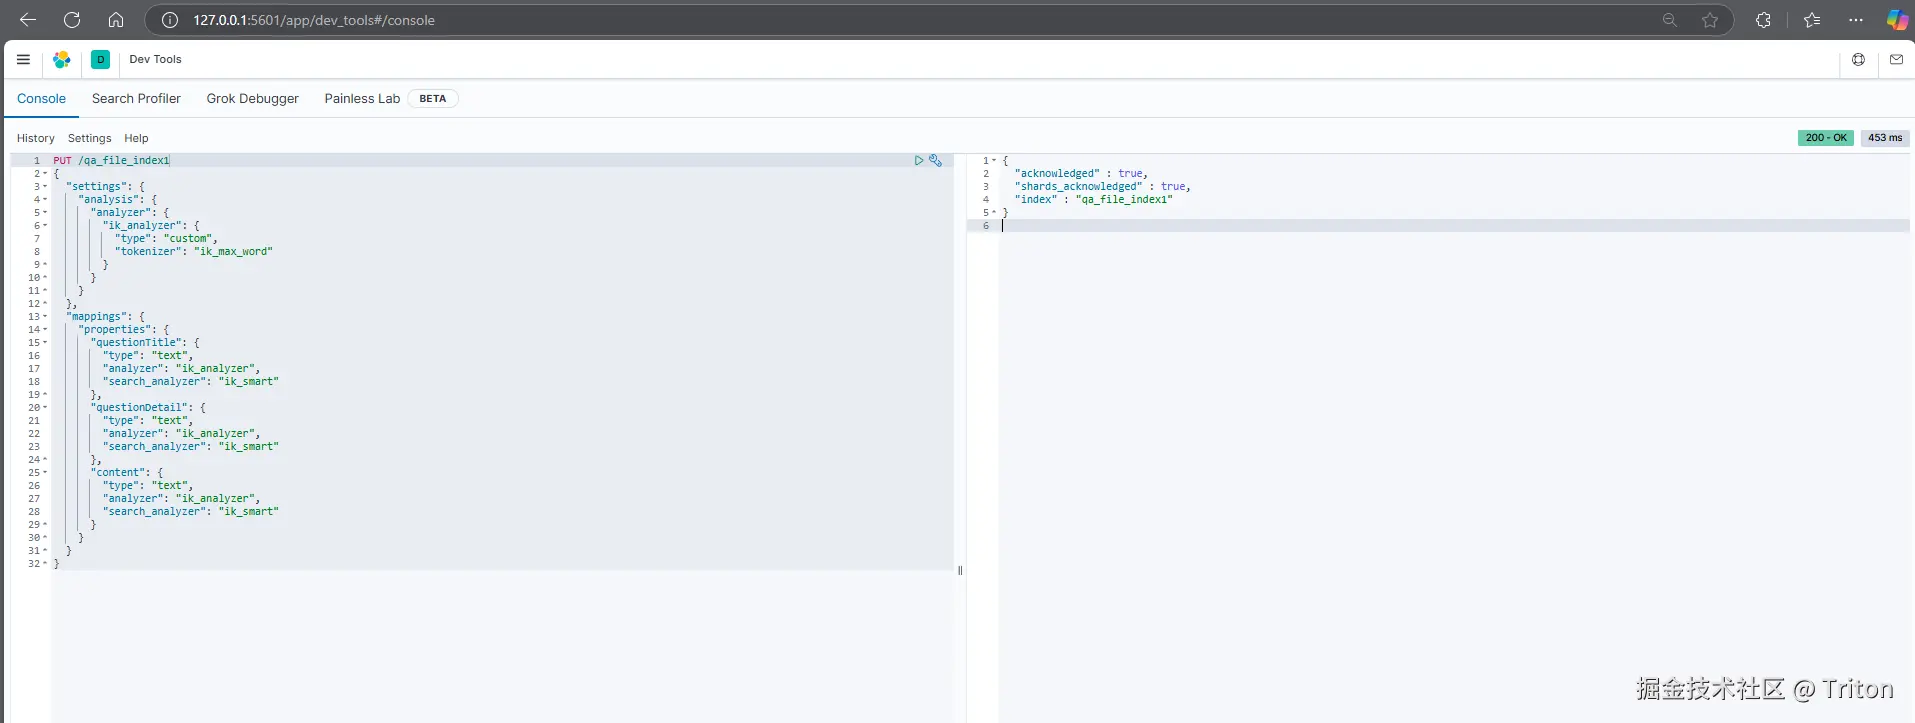Click the BETA badge beside Painless Lab
Image resolution: width=1915 pixels, height=723 pixels.
[432, 99]
